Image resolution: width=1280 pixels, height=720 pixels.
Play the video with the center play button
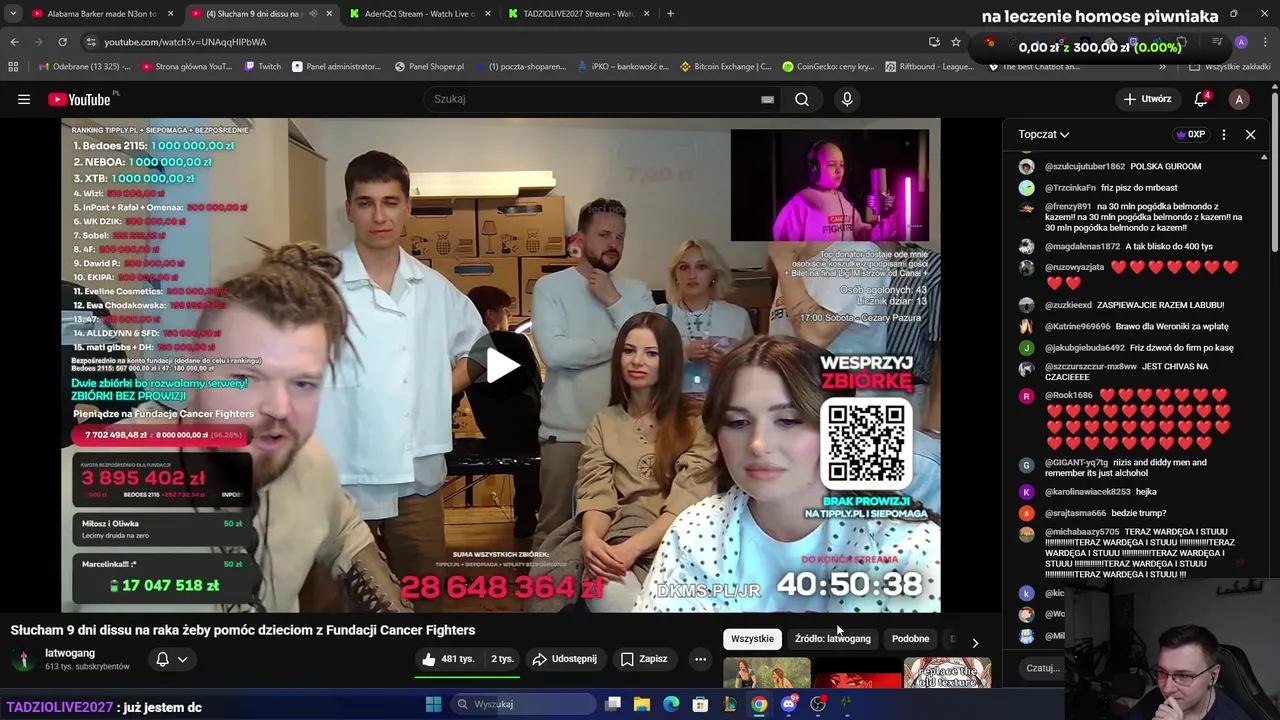click(x=501, y=365)
